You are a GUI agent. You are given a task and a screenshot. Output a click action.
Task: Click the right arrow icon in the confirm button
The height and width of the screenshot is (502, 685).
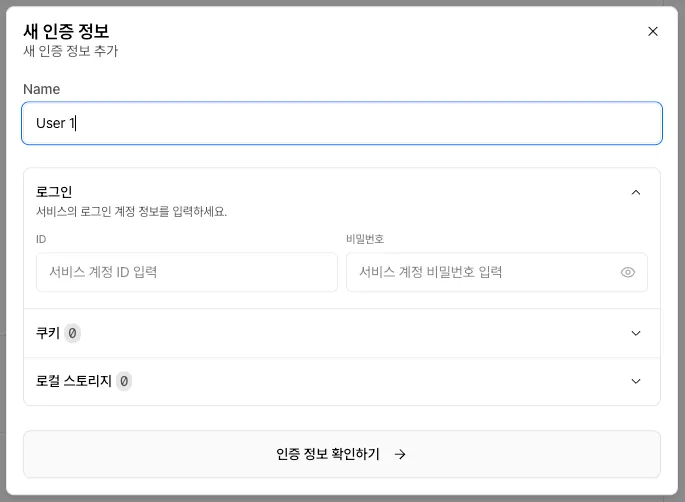[x=400, y=454]
